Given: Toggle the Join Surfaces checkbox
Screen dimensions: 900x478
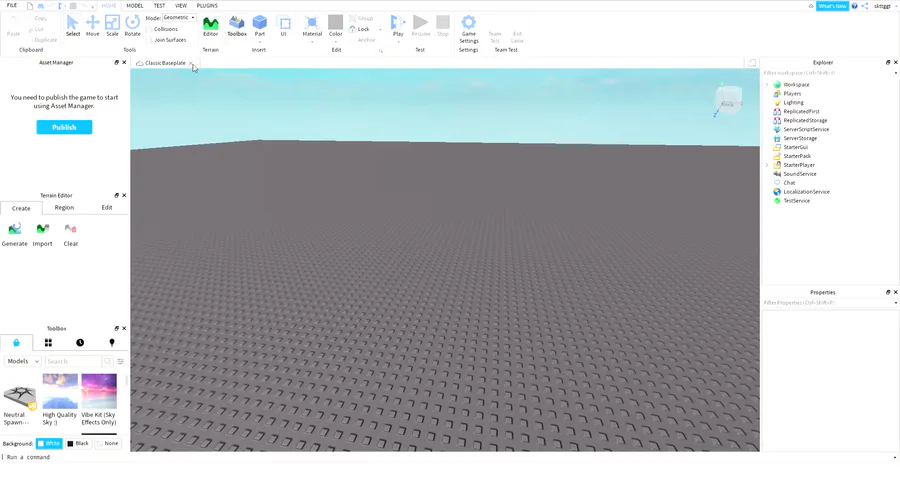Looking at the screenshot, I should click(149, 40).
